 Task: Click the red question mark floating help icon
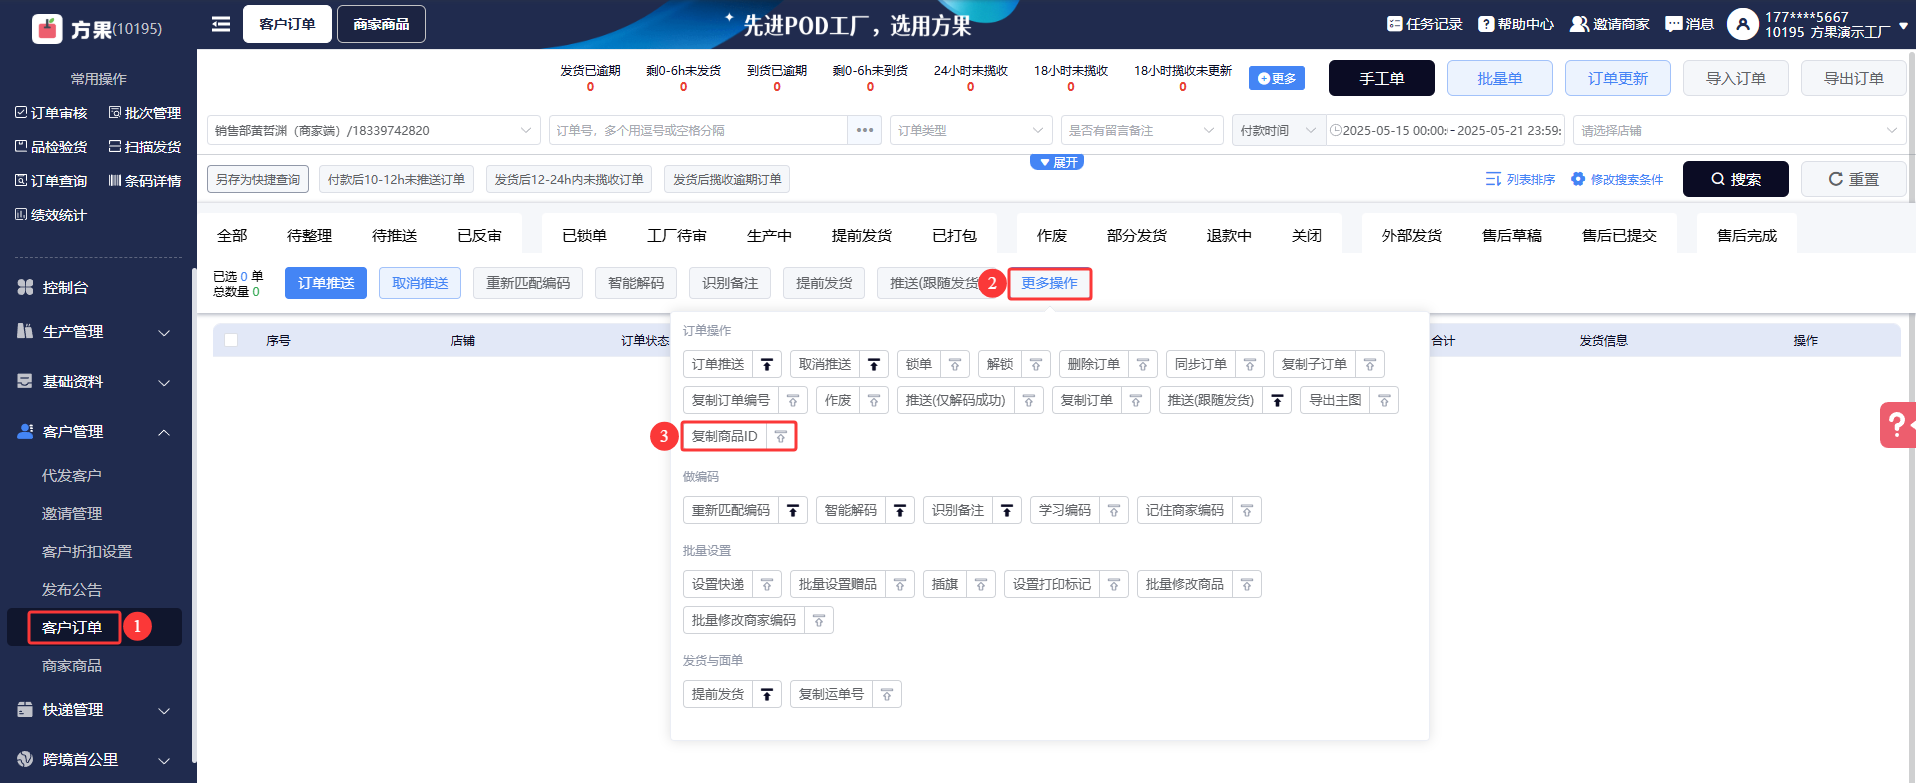tap(1896, 424)
